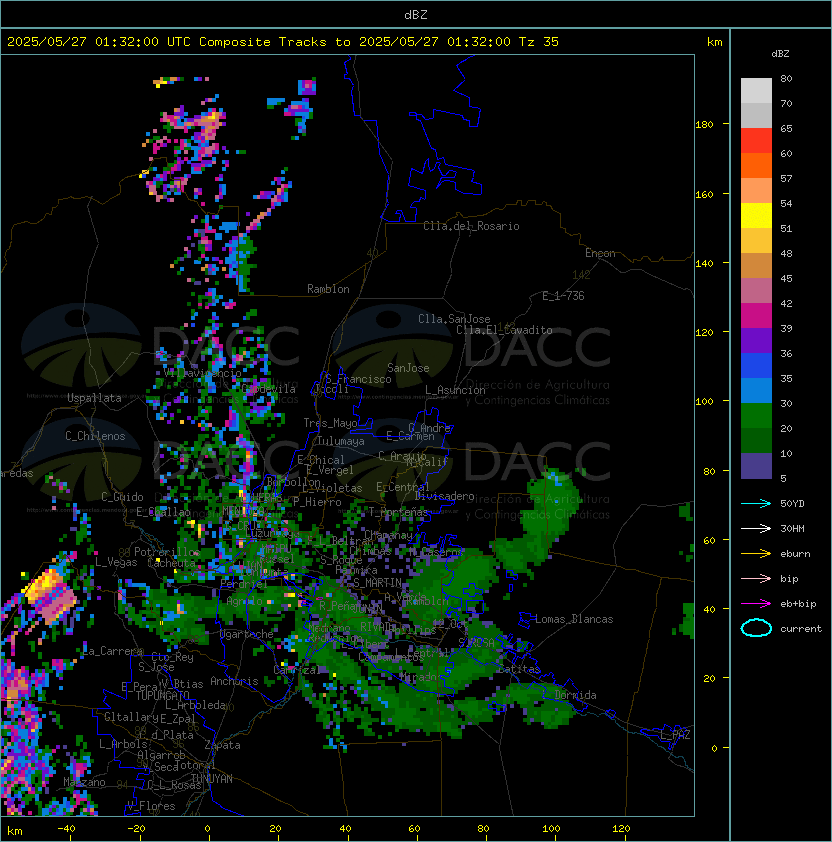Click the dark purple 10 dBZ swatch

point(756,466)
